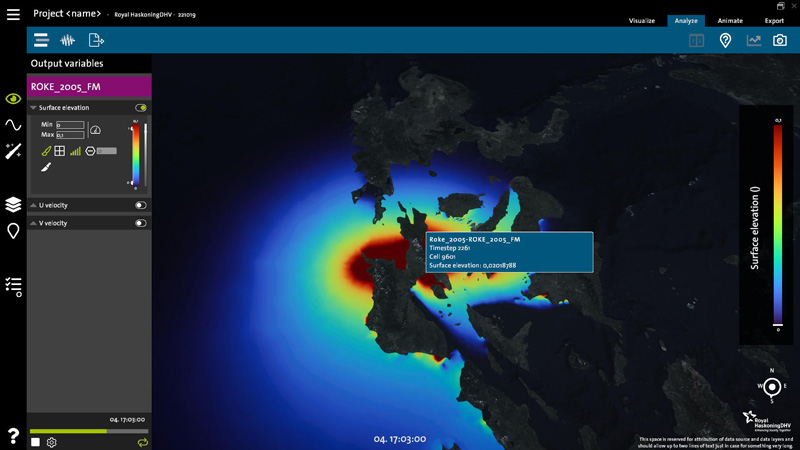Click the Max value input field

pyautogui.click(x=70, y=135)
